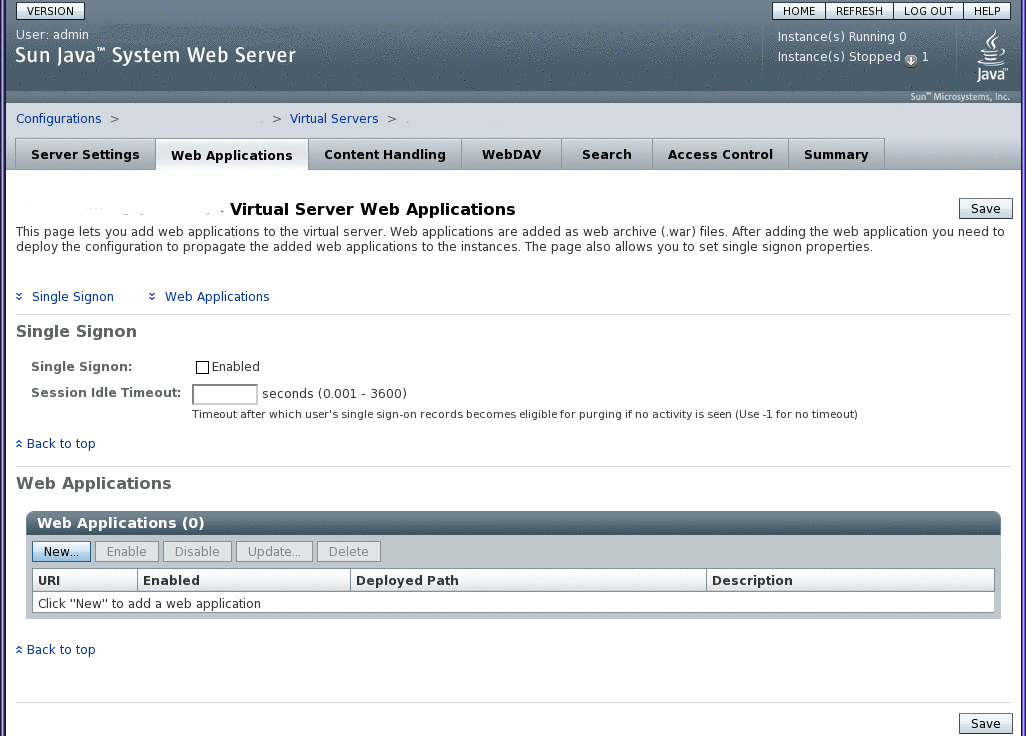The image size is (1026, 736).
Task: Refresh the page with the REFRESH button
Action: [x=859, y=11]
